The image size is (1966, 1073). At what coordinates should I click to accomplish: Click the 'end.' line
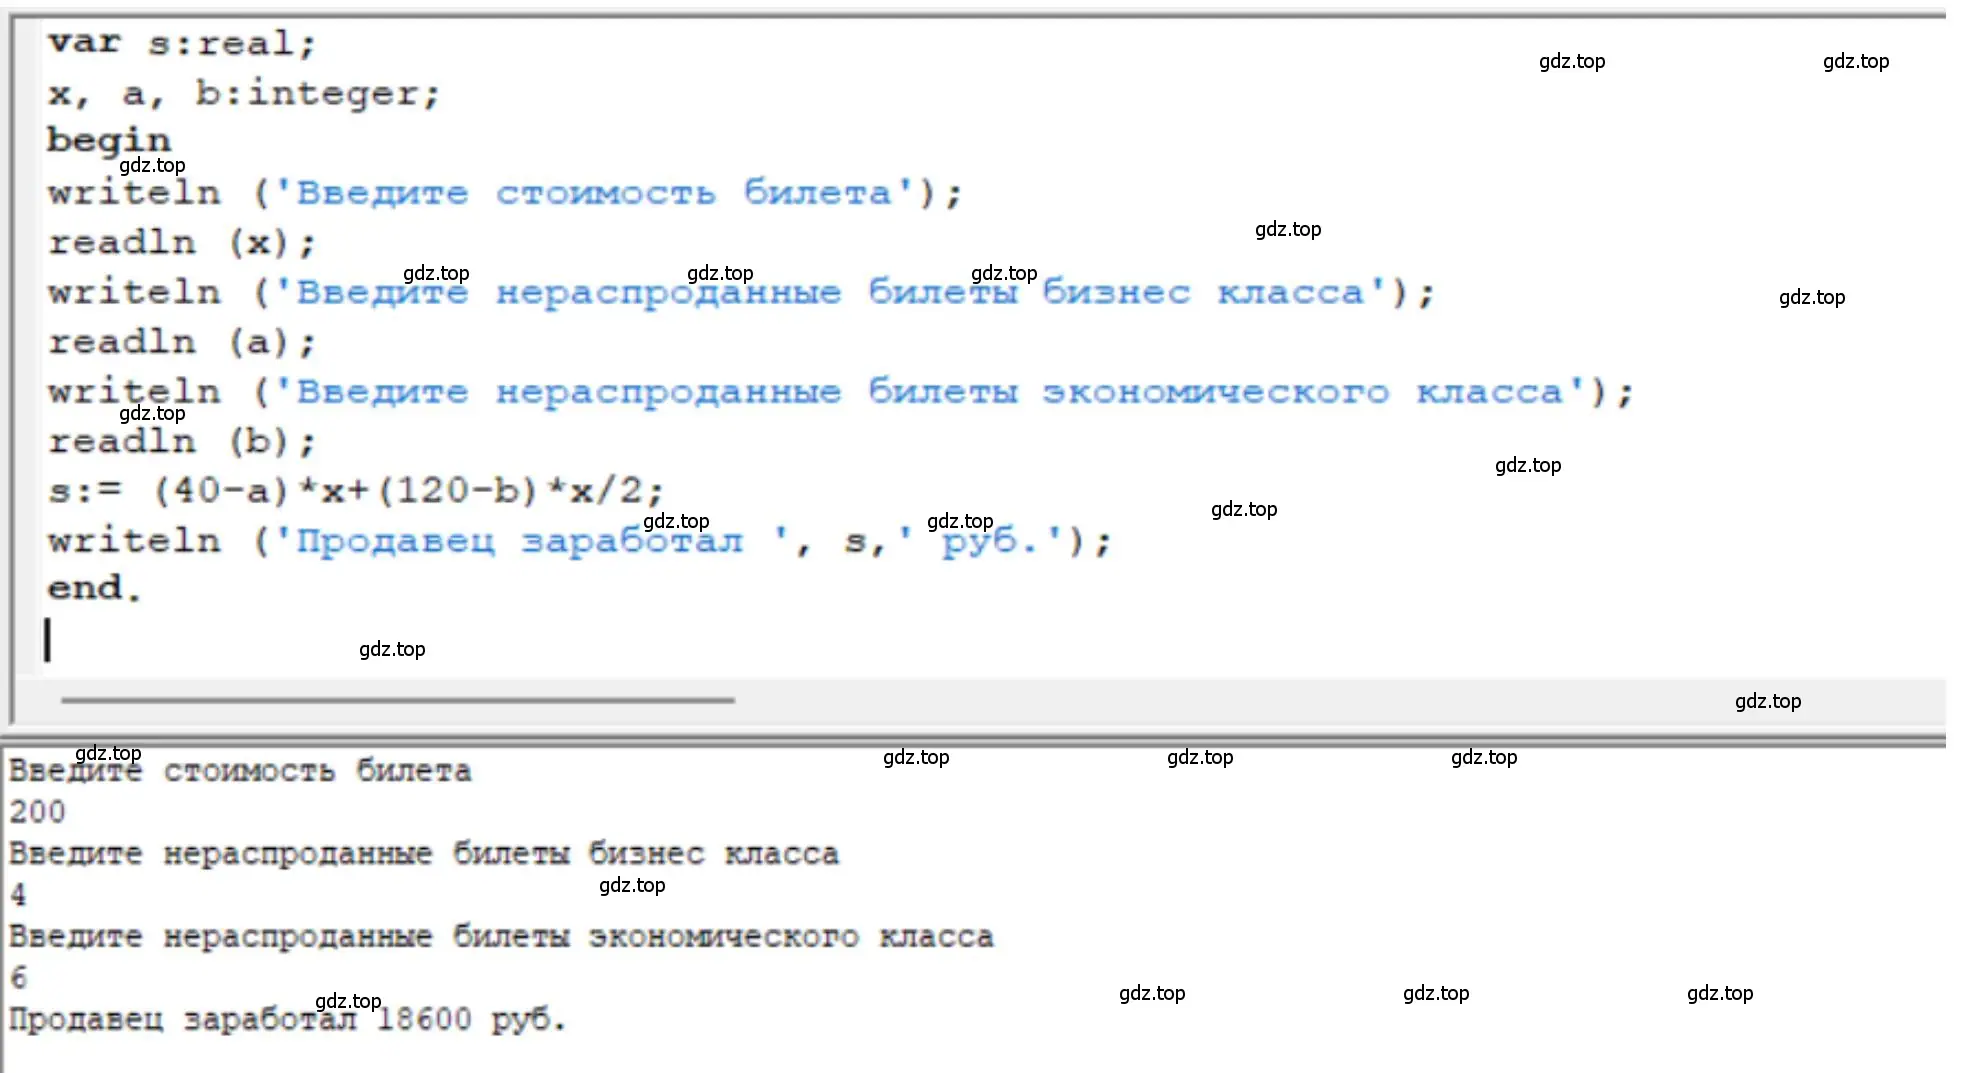pyautogui.click(x=94, y=588)
